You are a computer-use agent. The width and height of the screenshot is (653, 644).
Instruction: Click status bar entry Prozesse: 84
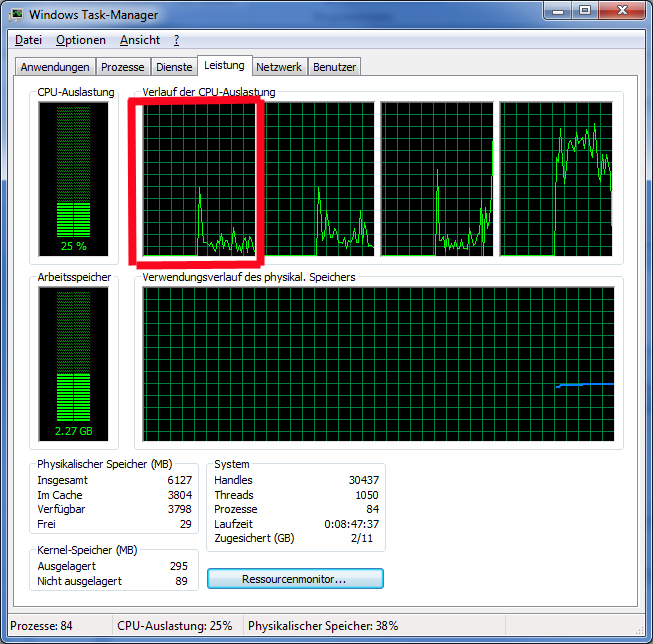[41, 626]
